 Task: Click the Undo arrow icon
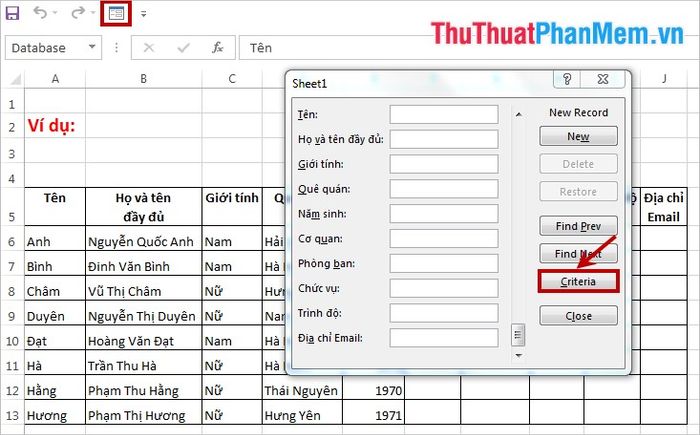pos(40,14)
